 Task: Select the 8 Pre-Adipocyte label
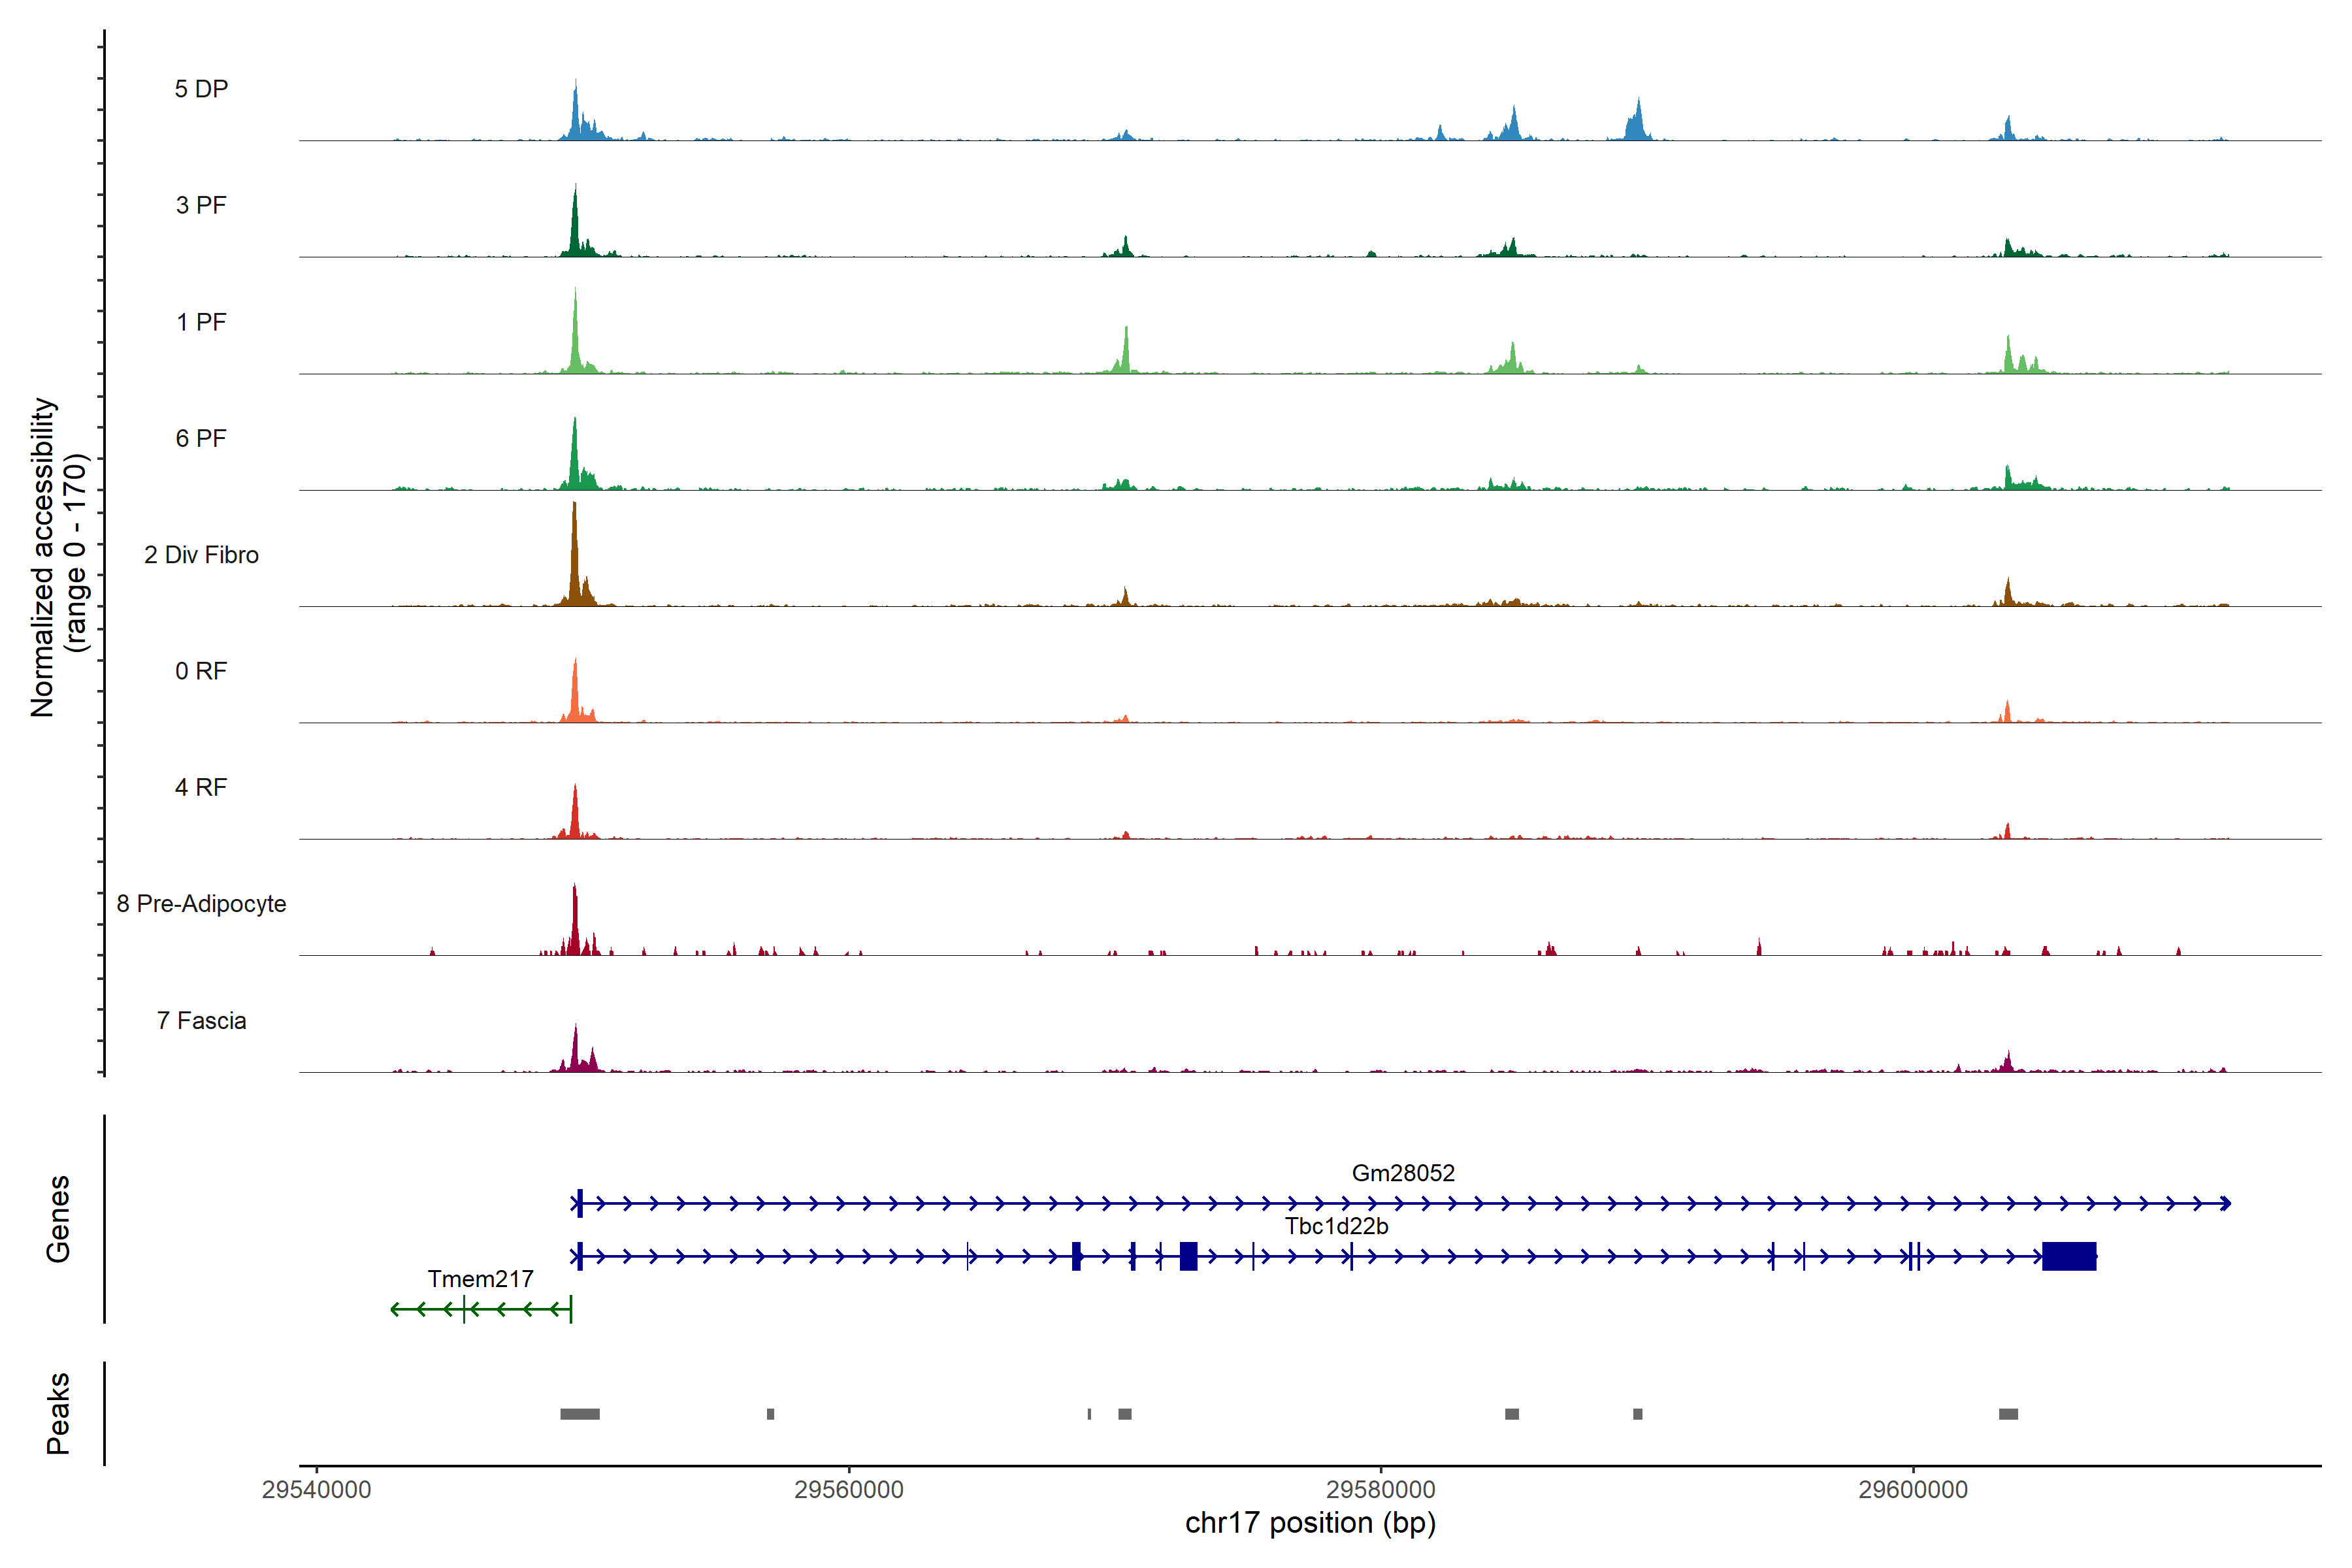tap(201, 904)
